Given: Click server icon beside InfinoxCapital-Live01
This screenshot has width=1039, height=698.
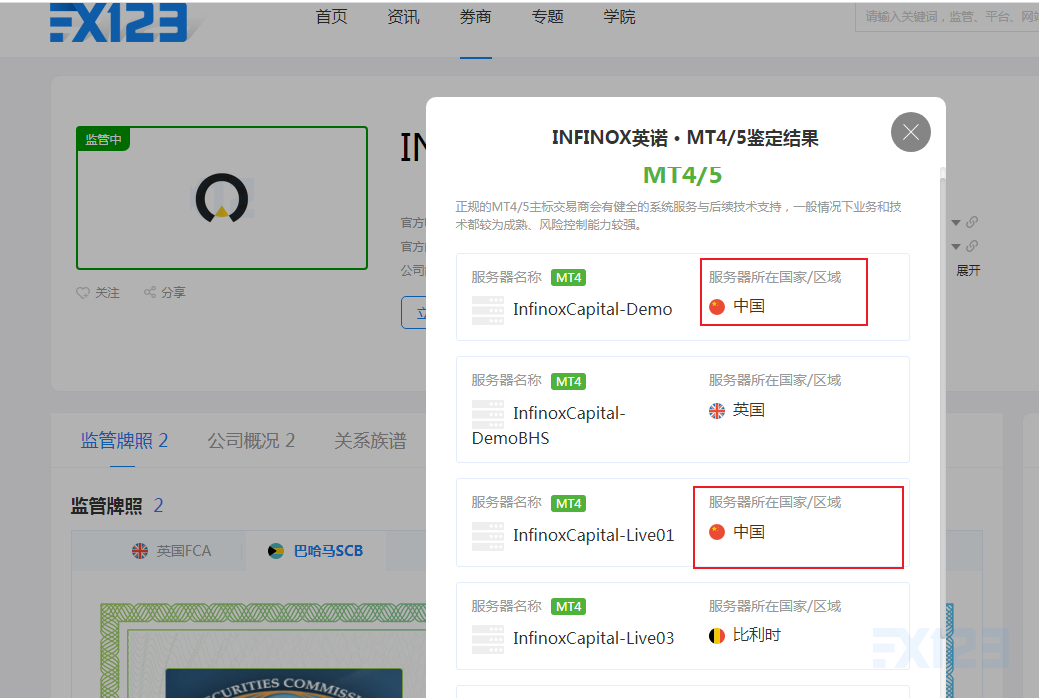Looking at the screenshot, I should (x=488, y=536).
